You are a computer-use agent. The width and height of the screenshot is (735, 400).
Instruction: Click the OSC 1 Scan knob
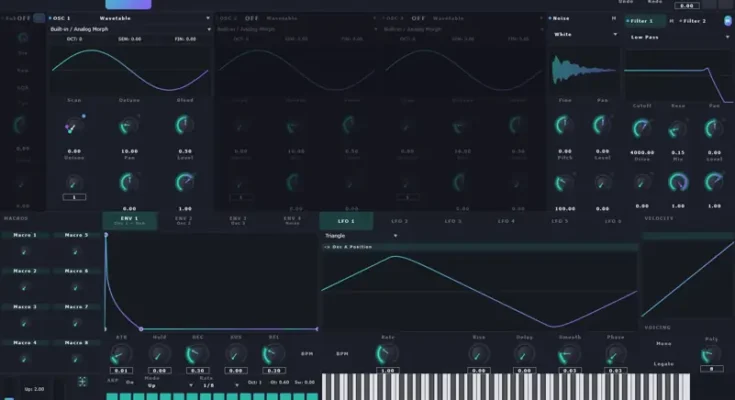pos(73,127)
